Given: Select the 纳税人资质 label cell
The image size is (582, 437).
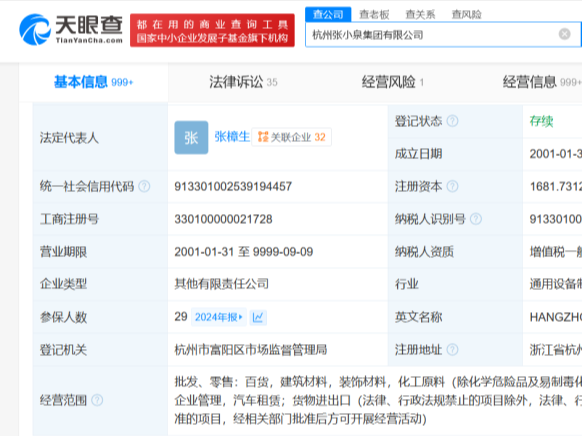Looking at the screenshot, I should [x=455, y=252].
